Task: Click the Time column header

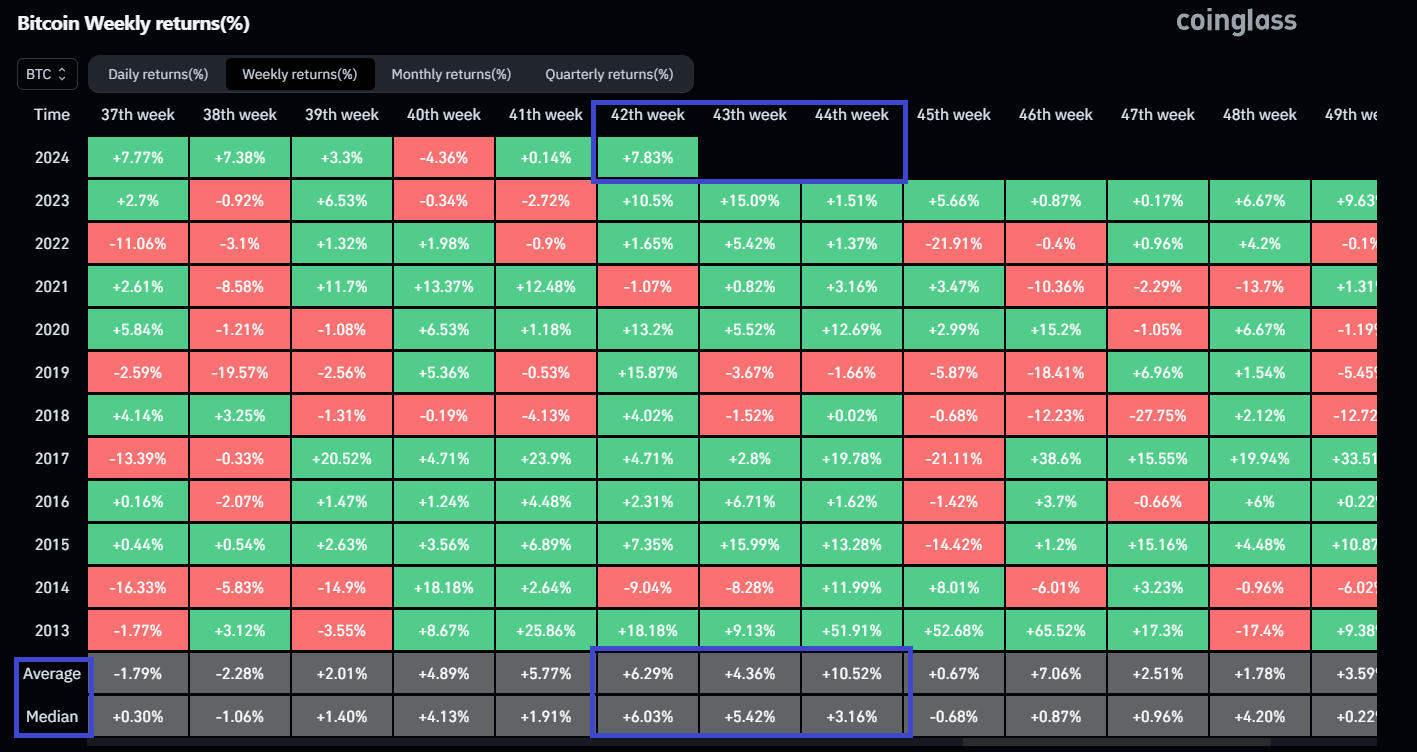Action: 52,114
